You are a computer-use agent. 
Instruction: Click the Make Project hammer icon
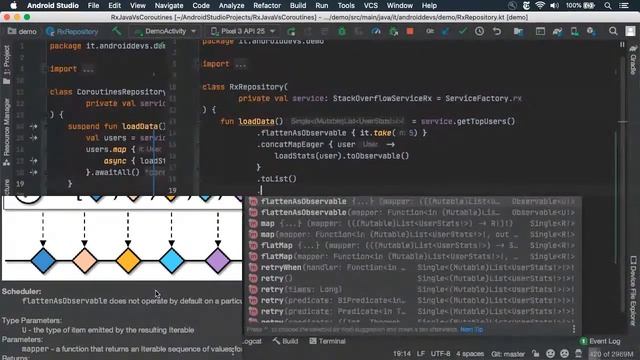click(117, 31)
